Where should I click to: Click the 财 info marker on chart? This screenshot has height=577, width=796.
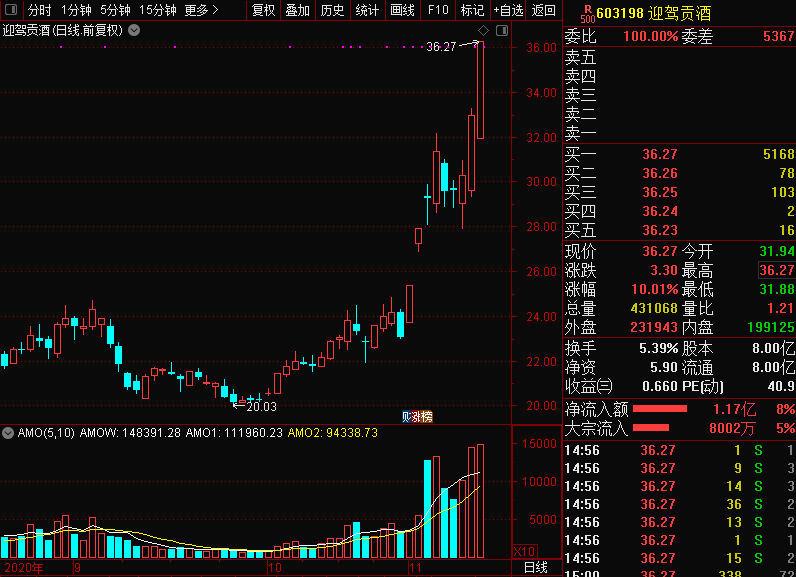407,416
